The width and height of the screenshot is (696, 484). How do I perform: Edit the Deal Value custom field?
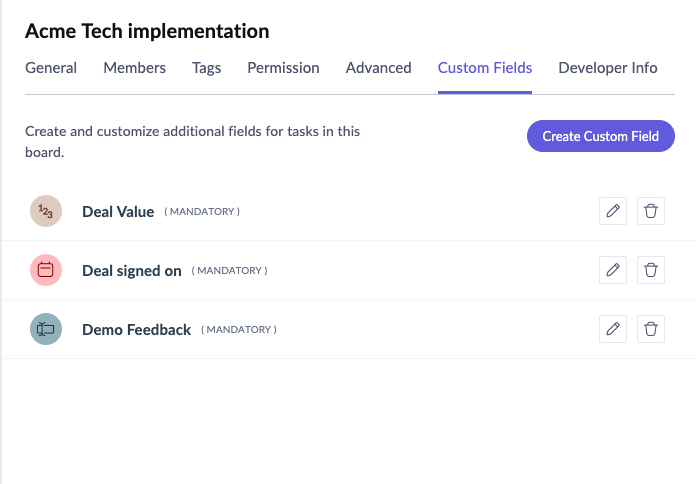[613, 211]
